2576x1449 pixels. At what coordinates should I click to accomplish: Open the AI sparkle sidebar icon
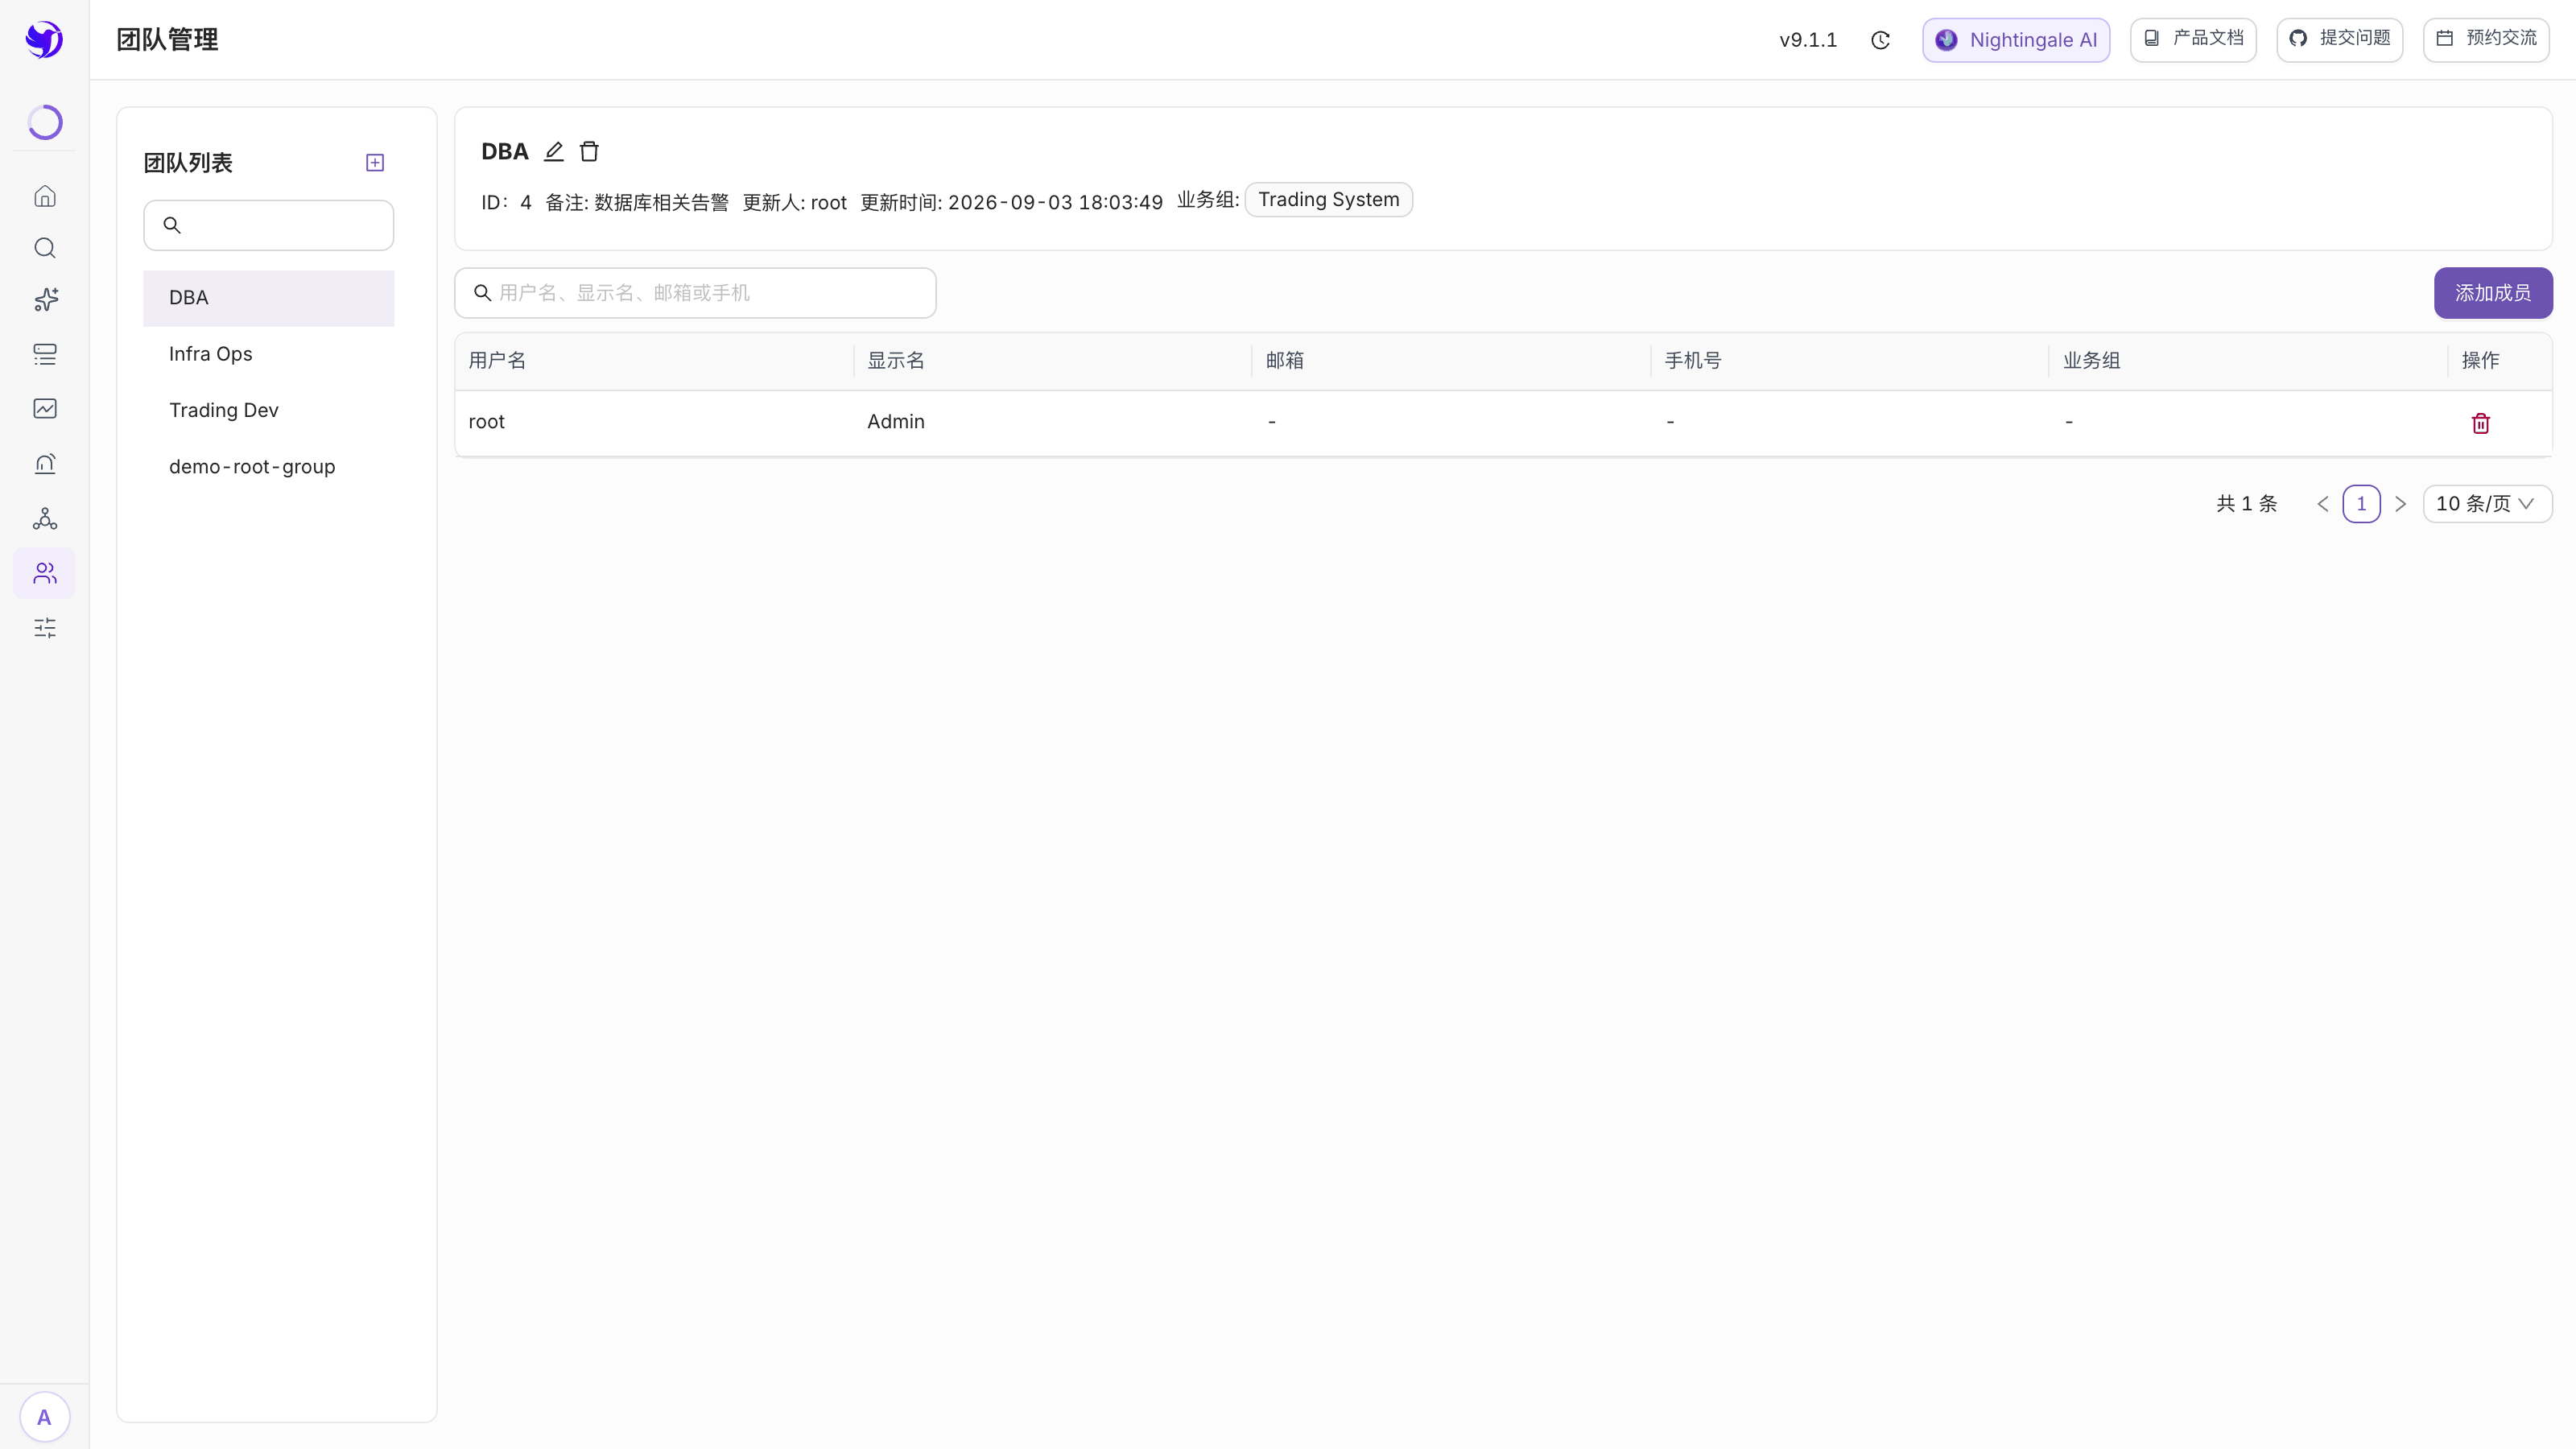pos(45,300)
